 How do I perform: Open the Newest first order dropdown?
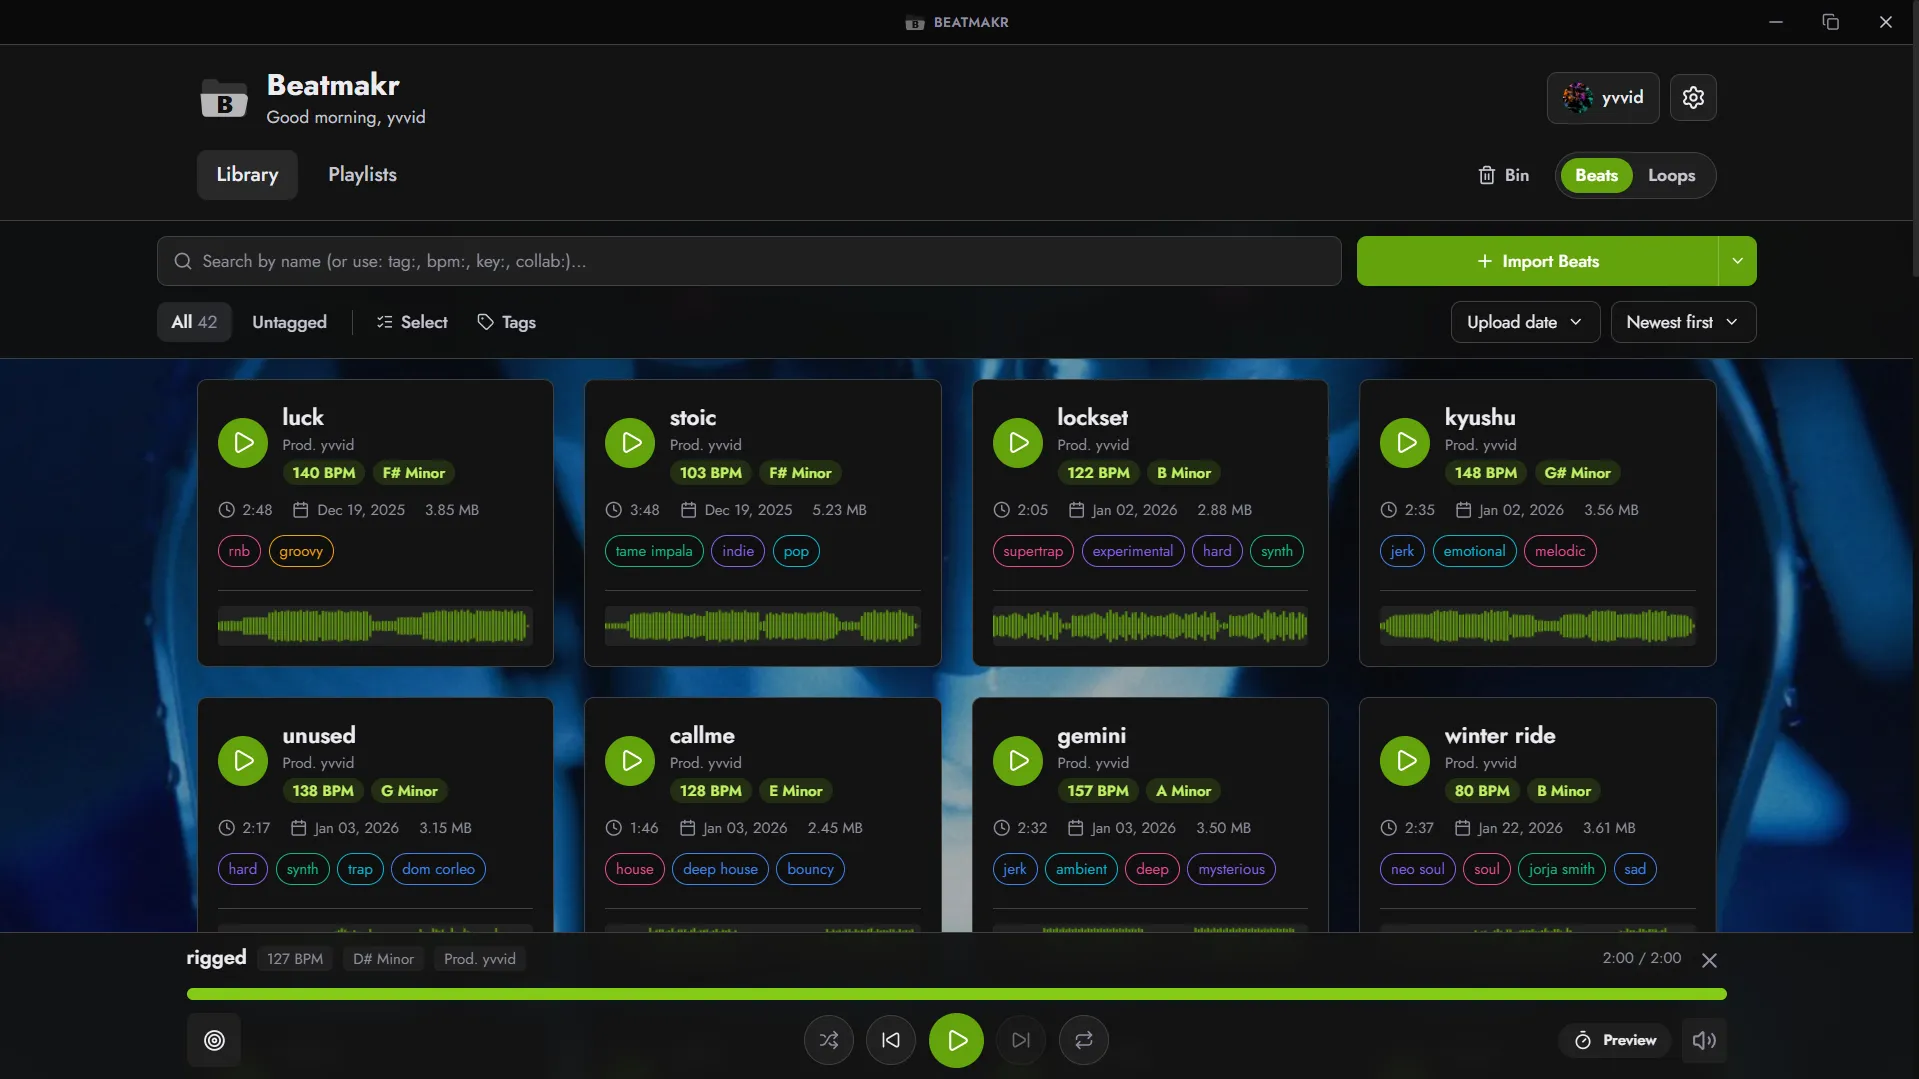[x=1682, y=322]
